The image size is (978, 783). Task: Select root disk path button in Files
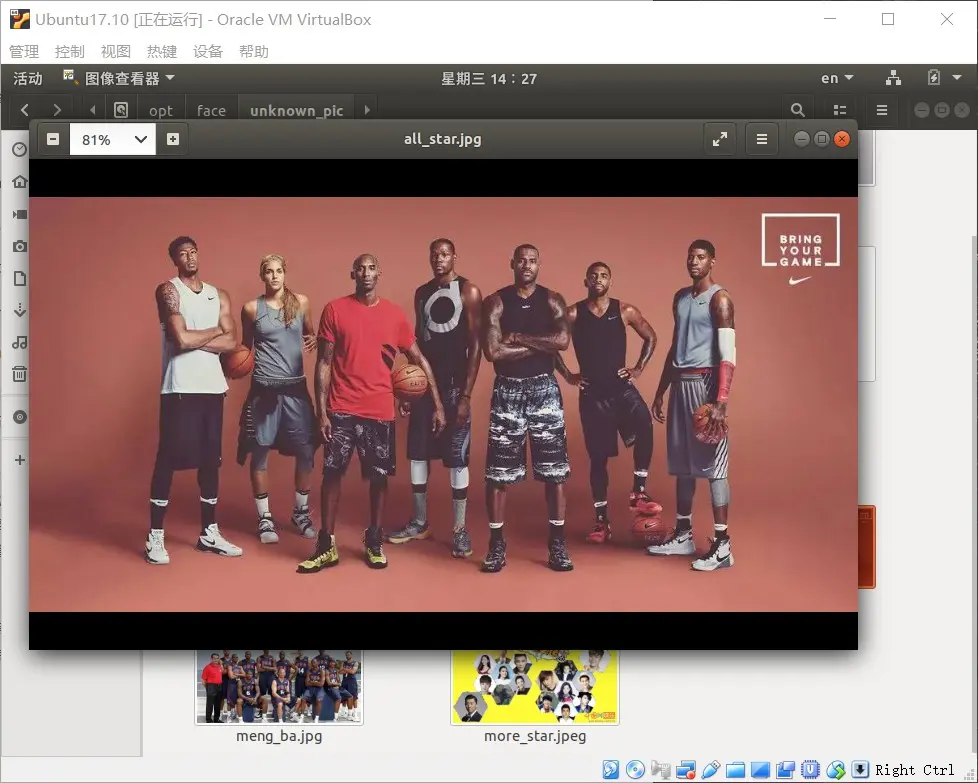121,110
